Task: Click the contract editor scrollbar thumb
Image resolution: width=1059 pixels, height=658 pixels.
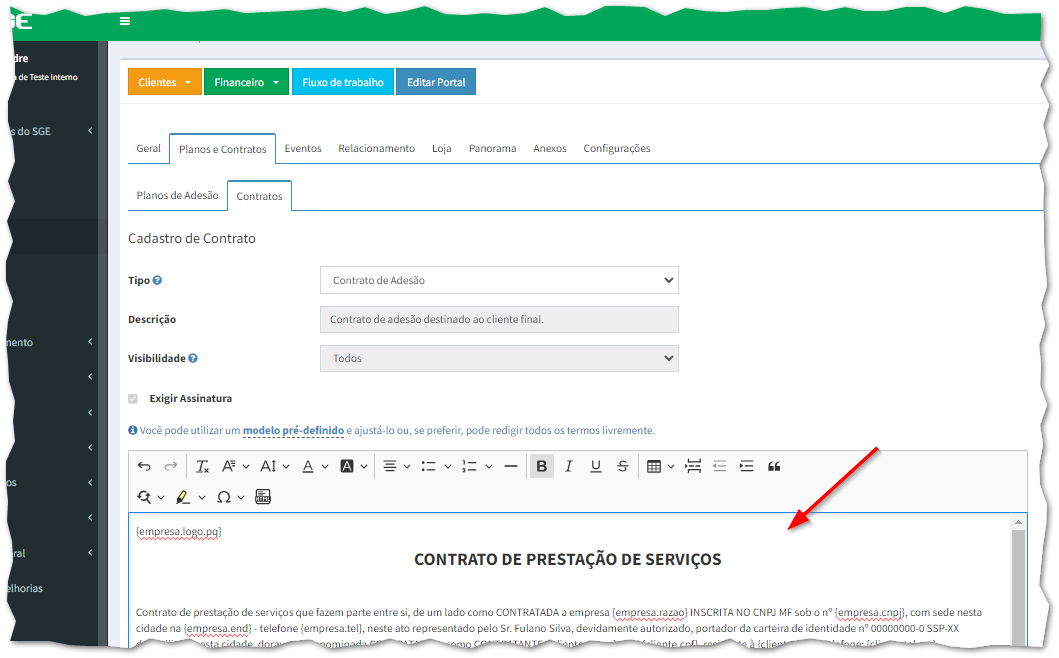Action: pos(1018,586)
